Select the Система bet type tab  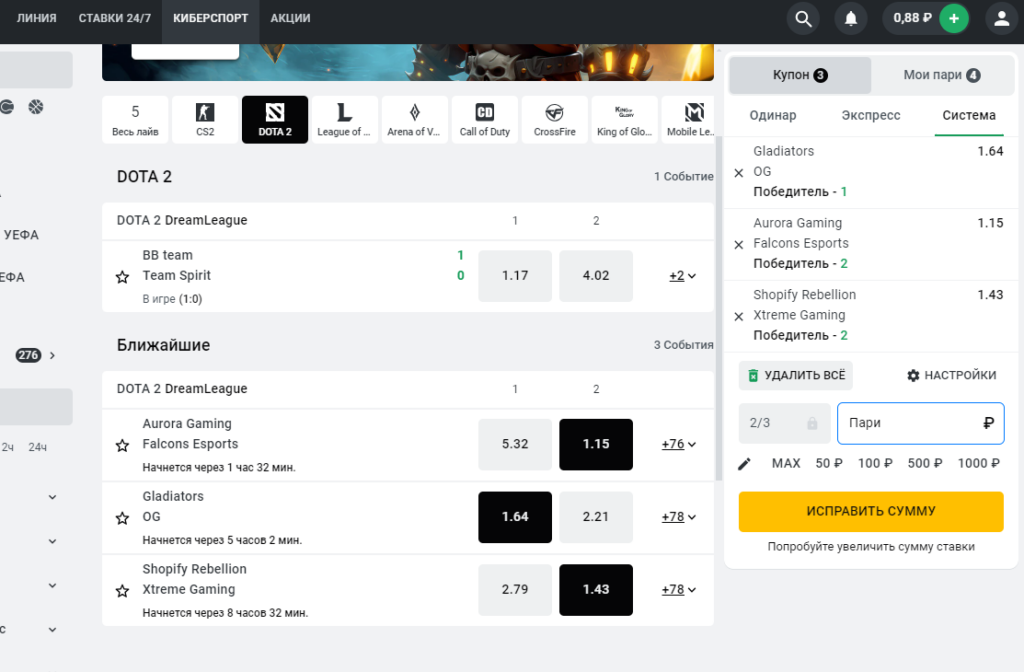pyautogui.click(x=968, y=116)
